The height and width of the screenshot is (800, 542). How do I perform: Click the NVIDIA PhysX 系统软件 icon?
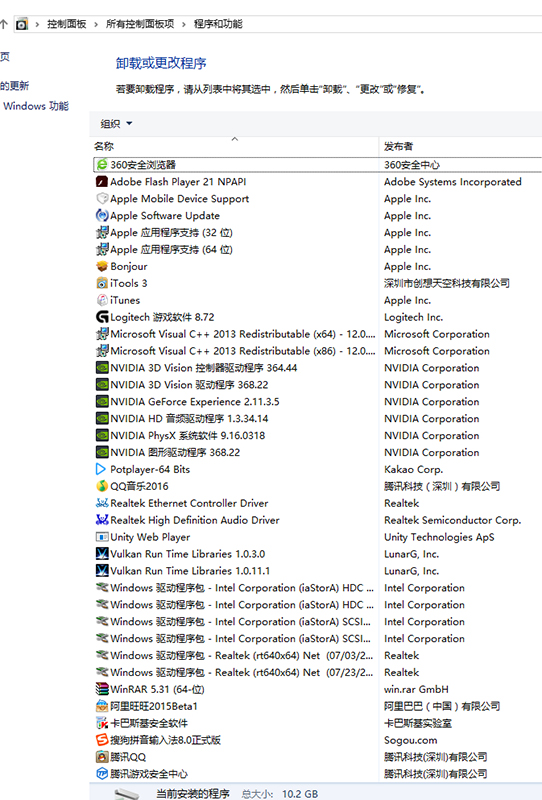point(102,435)
